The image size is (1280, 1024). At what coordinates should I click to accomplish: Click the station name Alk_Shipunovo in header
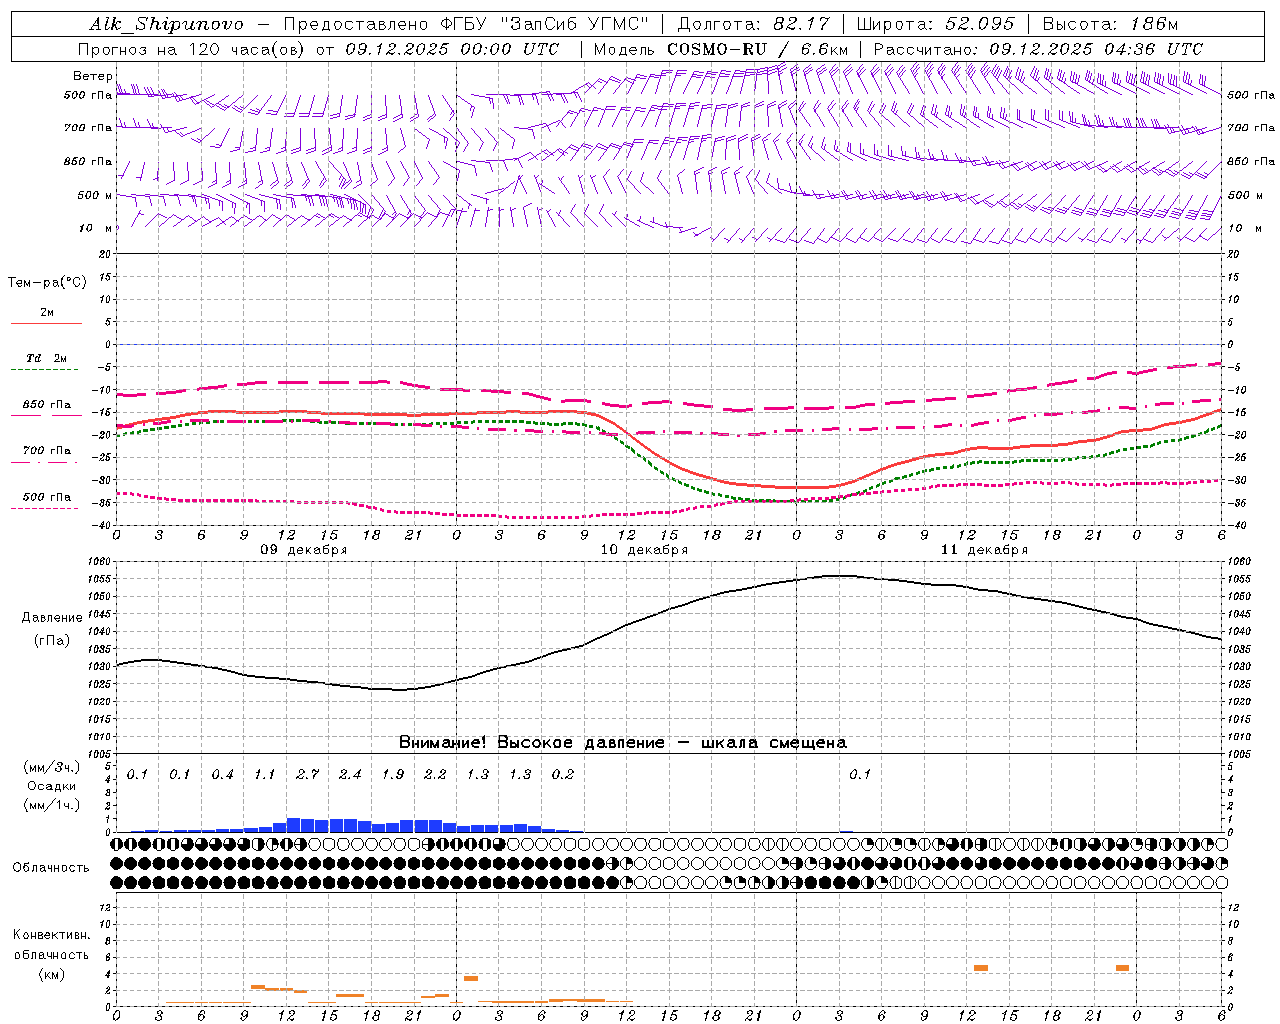(167, 24)
